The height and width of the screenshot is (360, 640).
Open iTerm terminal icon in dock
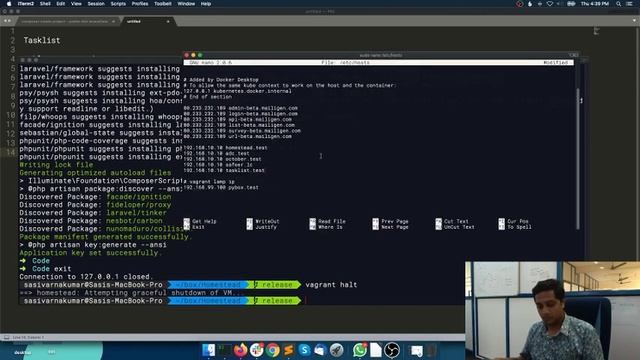tap(224, 350)
